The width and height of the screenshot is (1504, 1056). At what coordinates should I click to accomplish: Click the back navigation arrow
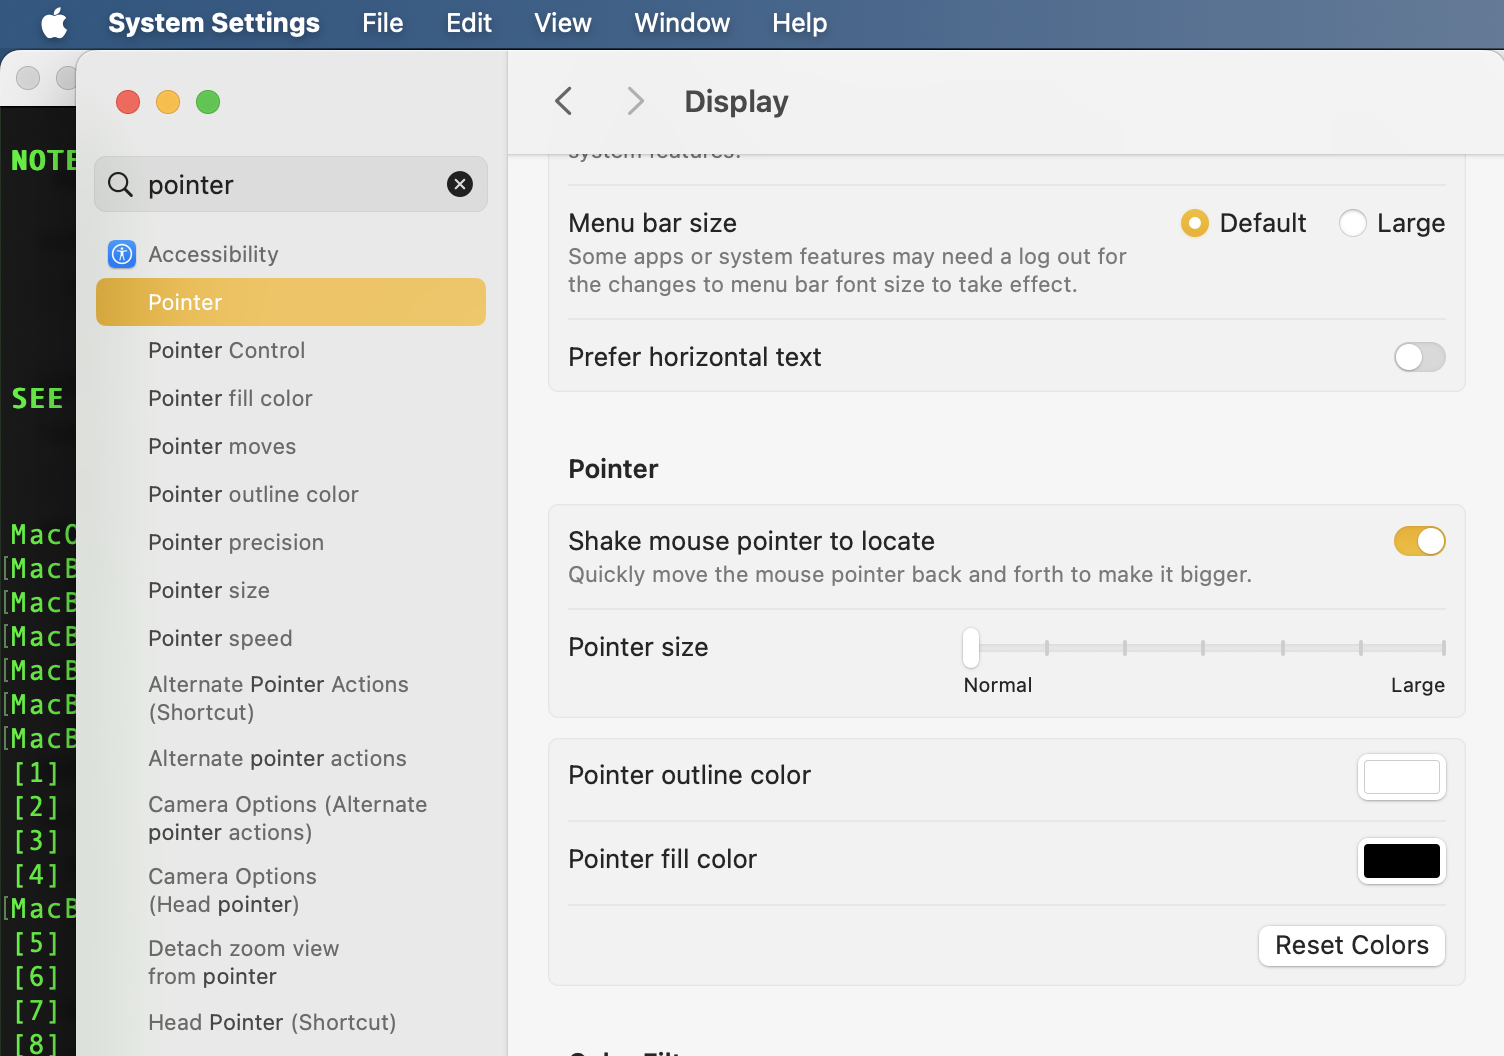coord(563,100)
